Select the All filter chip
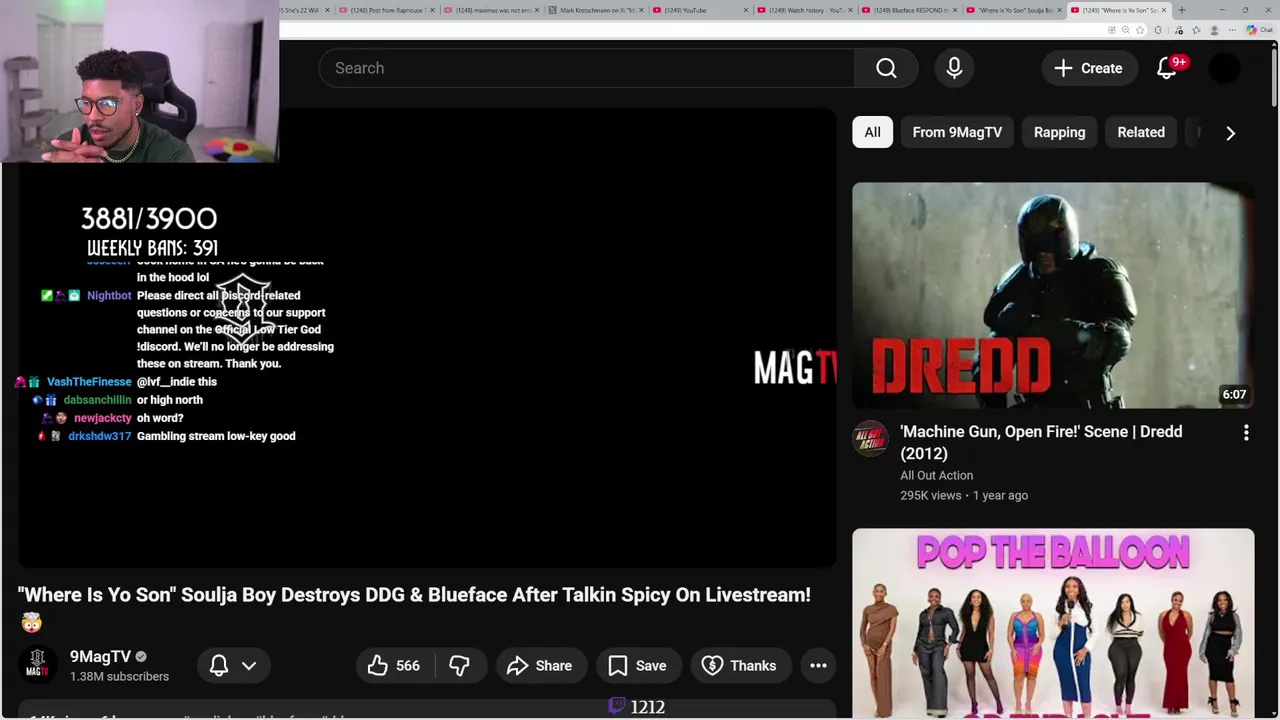This screenshot has width=1280, height=720. tap(872, 132)
